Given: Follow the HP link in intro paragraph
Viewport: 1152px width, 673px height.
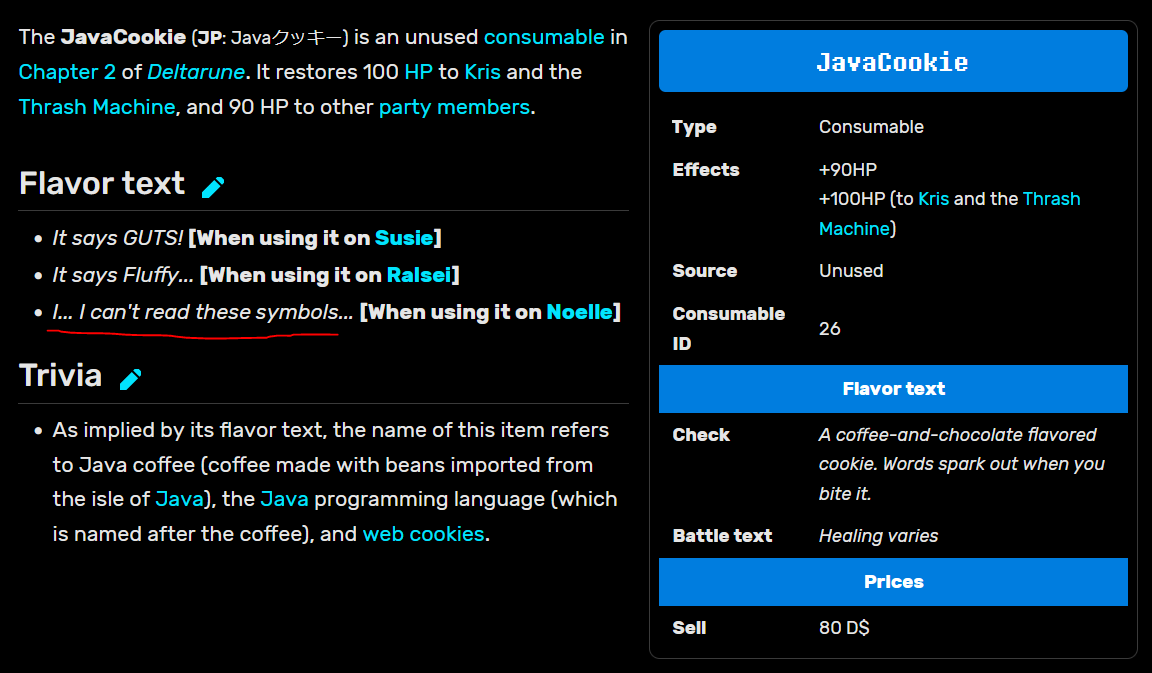Looking at the screenshot, I should [x=418, y=72].
